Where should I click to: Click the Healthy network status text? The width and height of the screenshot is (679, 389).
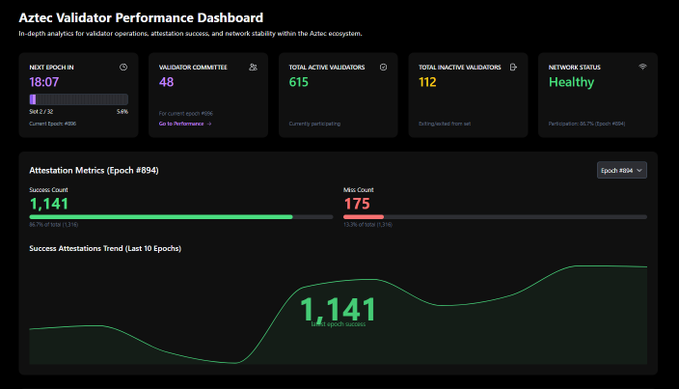click(x=571, y=82)
